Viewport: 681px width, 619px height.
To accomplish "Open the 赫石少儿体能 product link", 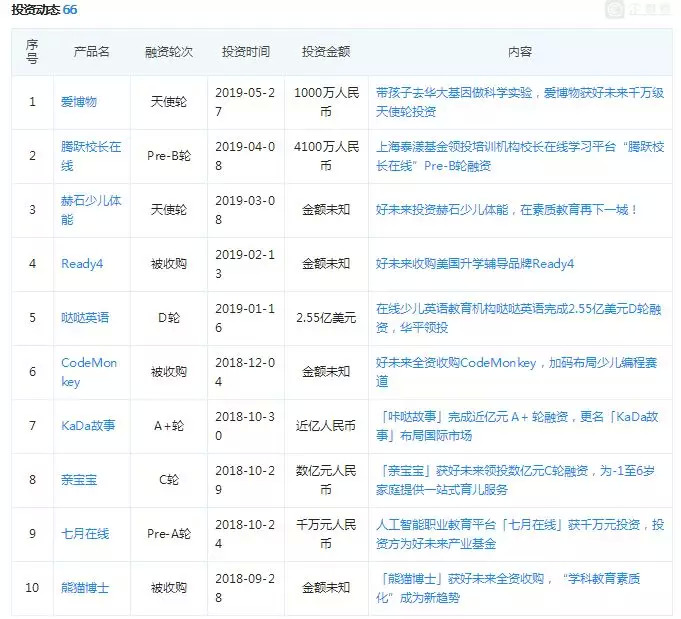I will tap(91, 210).
